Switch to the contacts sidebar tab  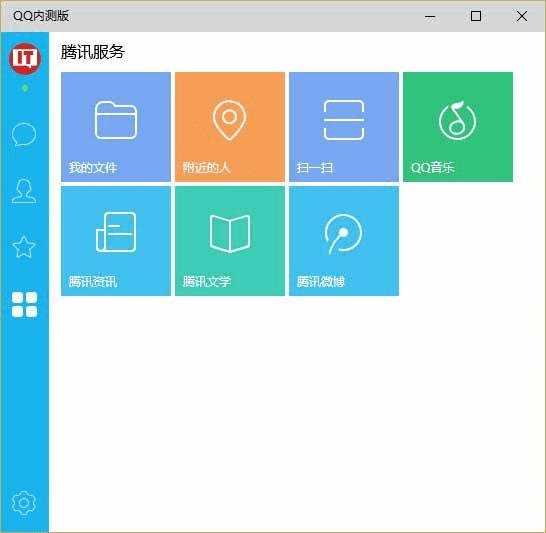[24, 190]
